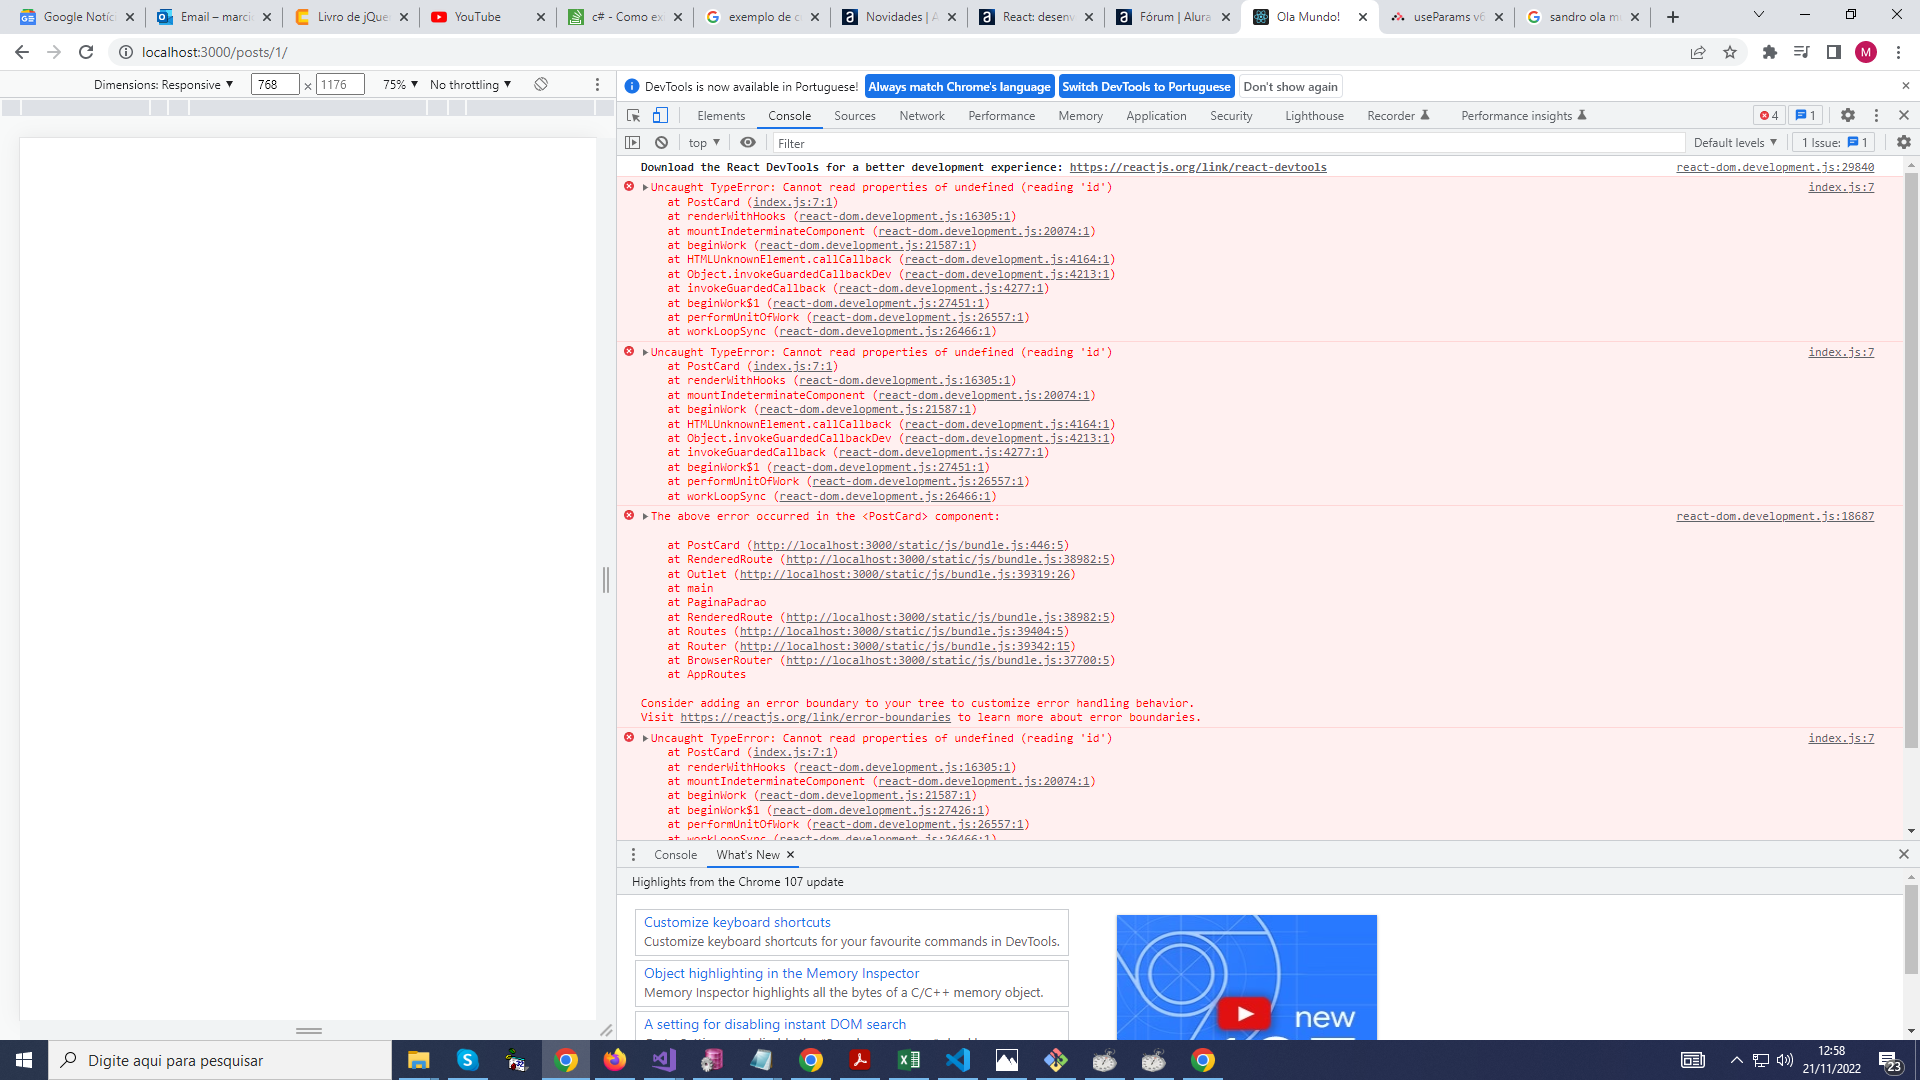The image size is (1920, 1080).
Task: Click the messages count badge showing 1
Action: [x=1805, y=116]
